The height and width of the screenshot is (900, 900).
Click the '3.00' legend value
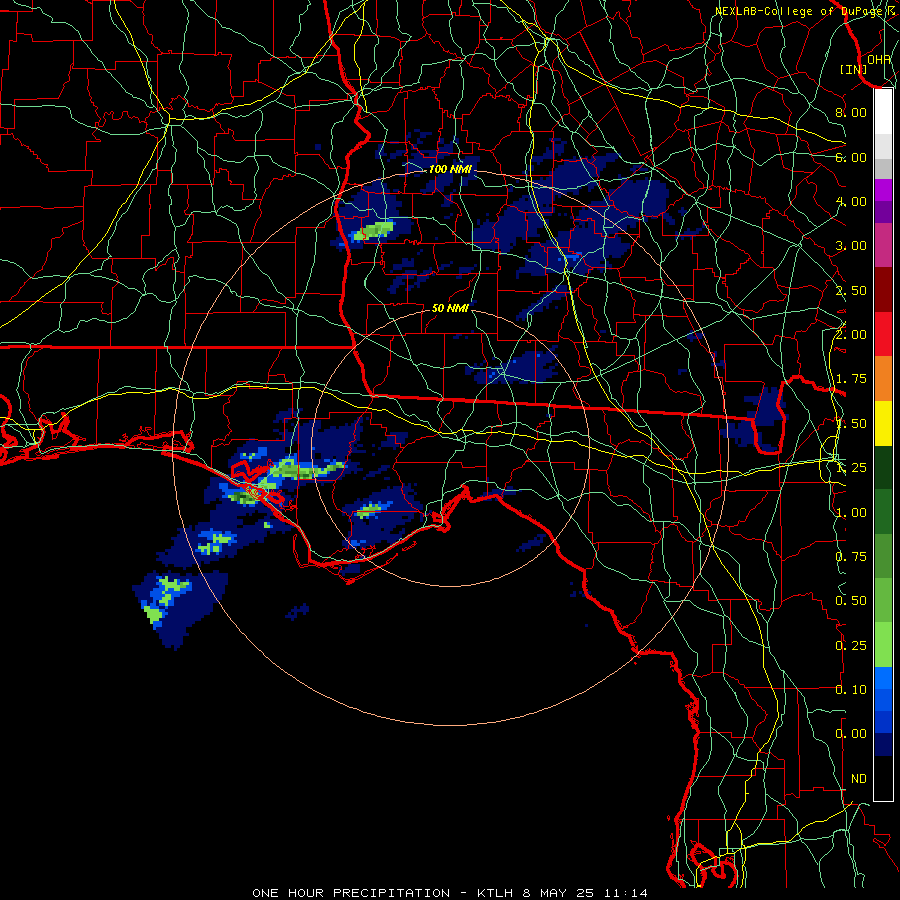pos(851,246)
